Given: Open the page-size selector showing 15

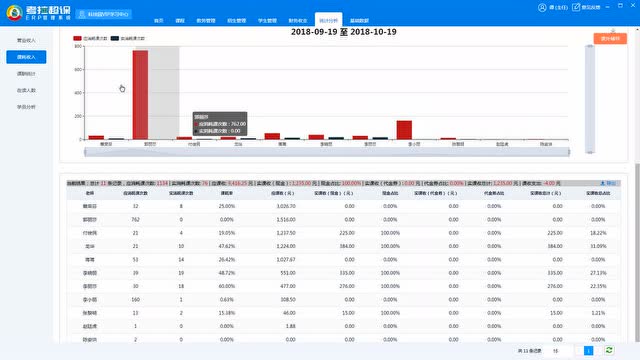Looking at the screenshot, I should (x=558, y=351).
